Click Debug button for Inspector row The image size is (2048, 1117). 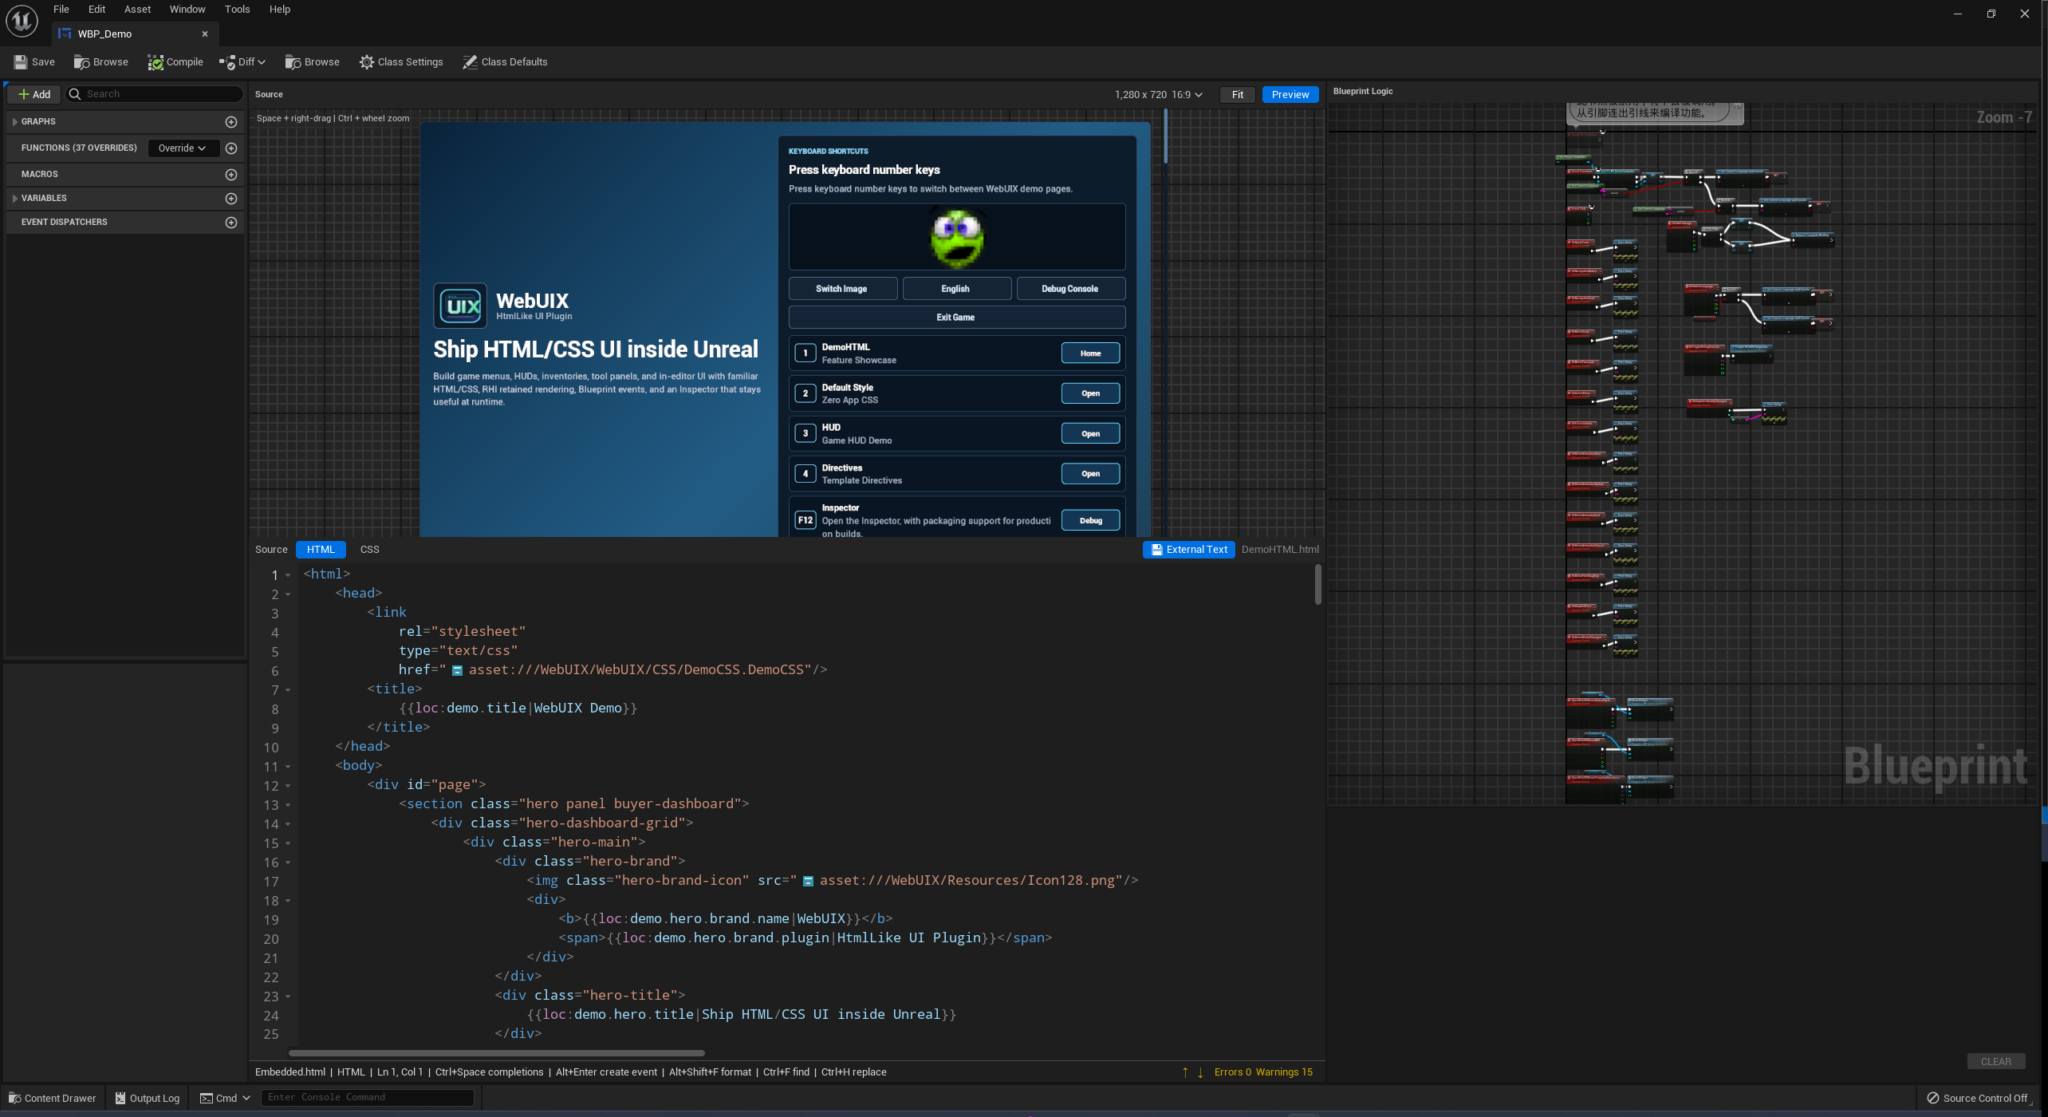(1090, 520)
